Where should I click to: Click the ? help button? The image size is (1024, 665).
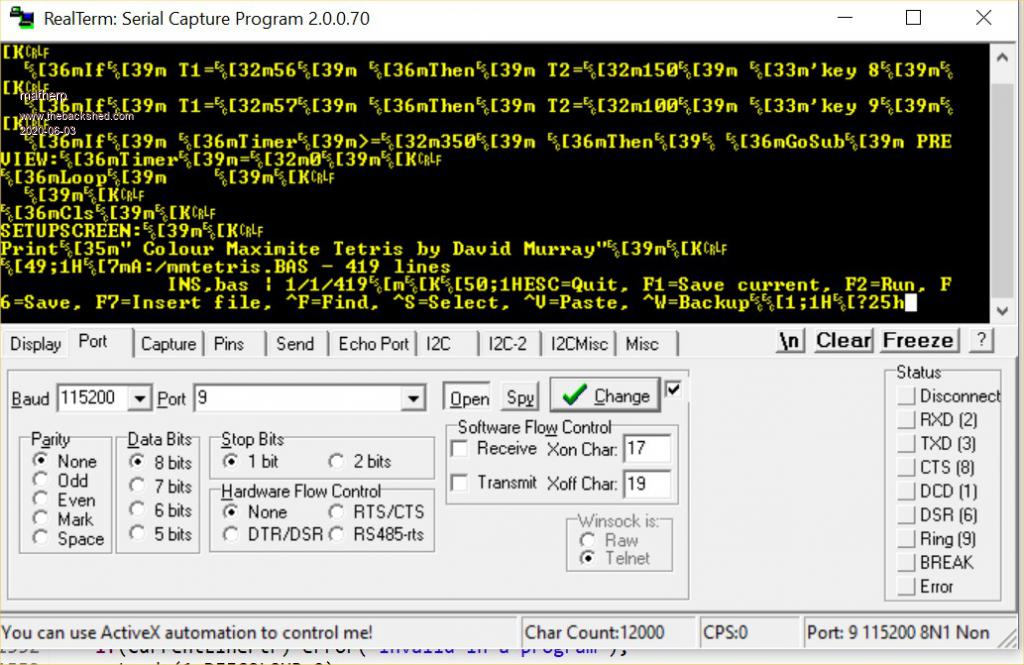(x=982, y=341)
